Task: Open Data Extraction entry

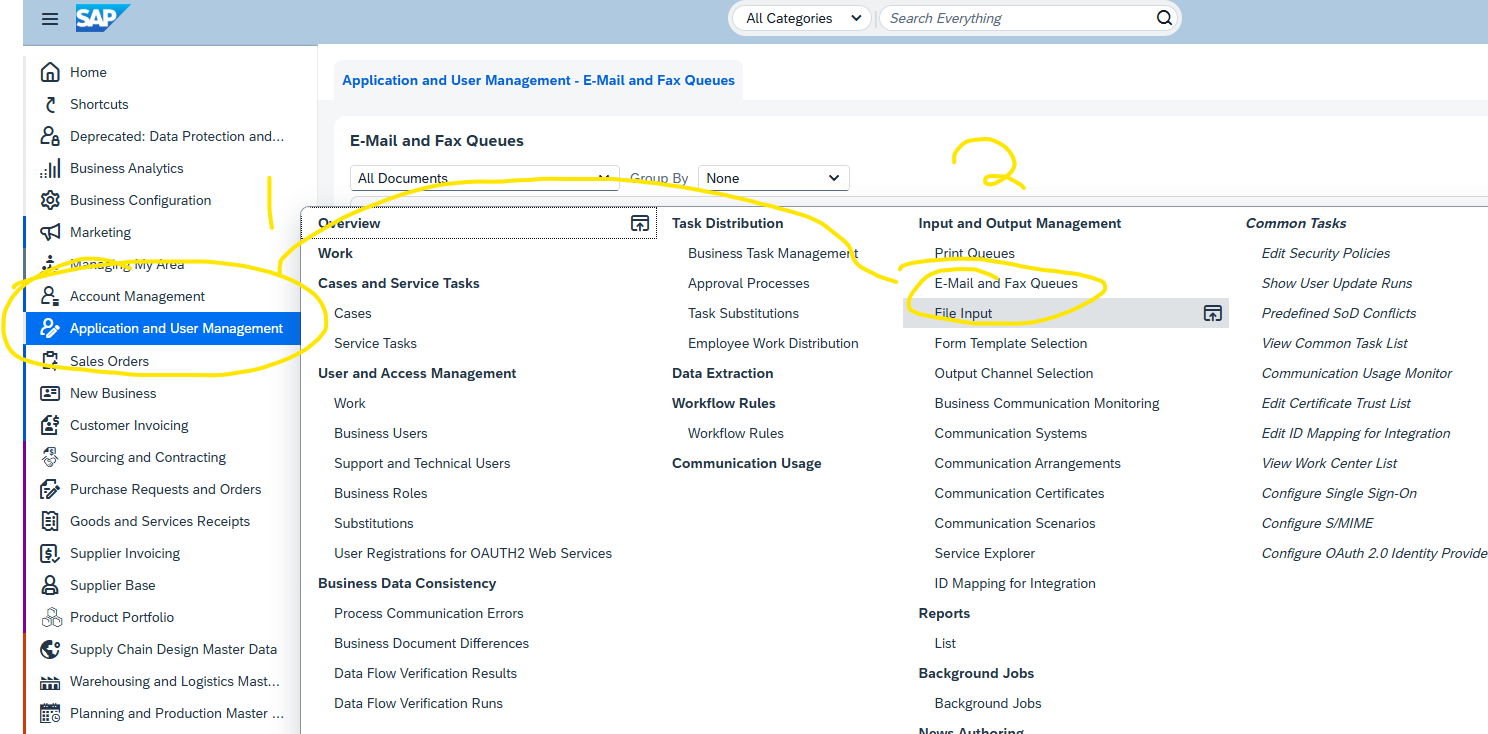Action: 722,373
